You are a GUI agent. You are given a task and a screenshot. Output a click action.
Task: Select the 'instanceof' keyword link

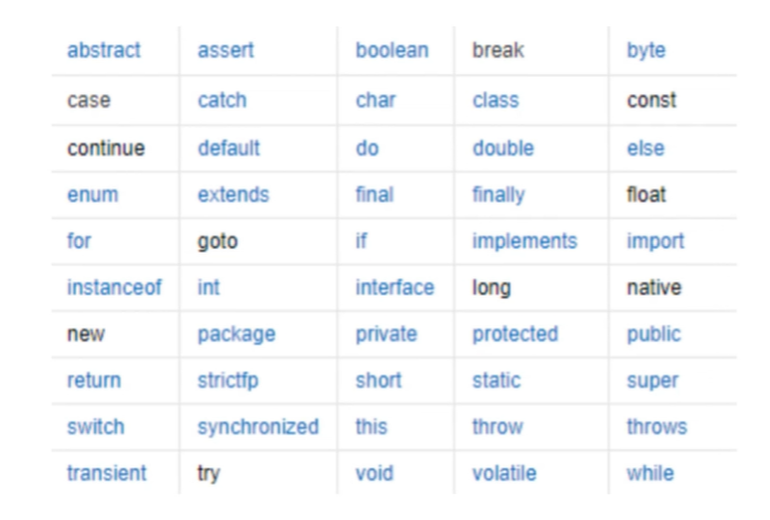click(114, 288)
